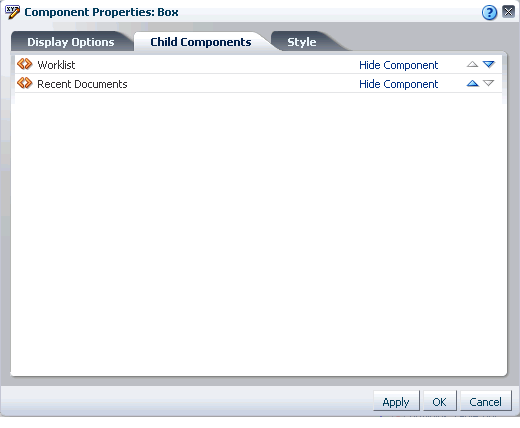520x428 pixels.
Task: Switch to the Display Options tab
Action: [x=71, y=42]
